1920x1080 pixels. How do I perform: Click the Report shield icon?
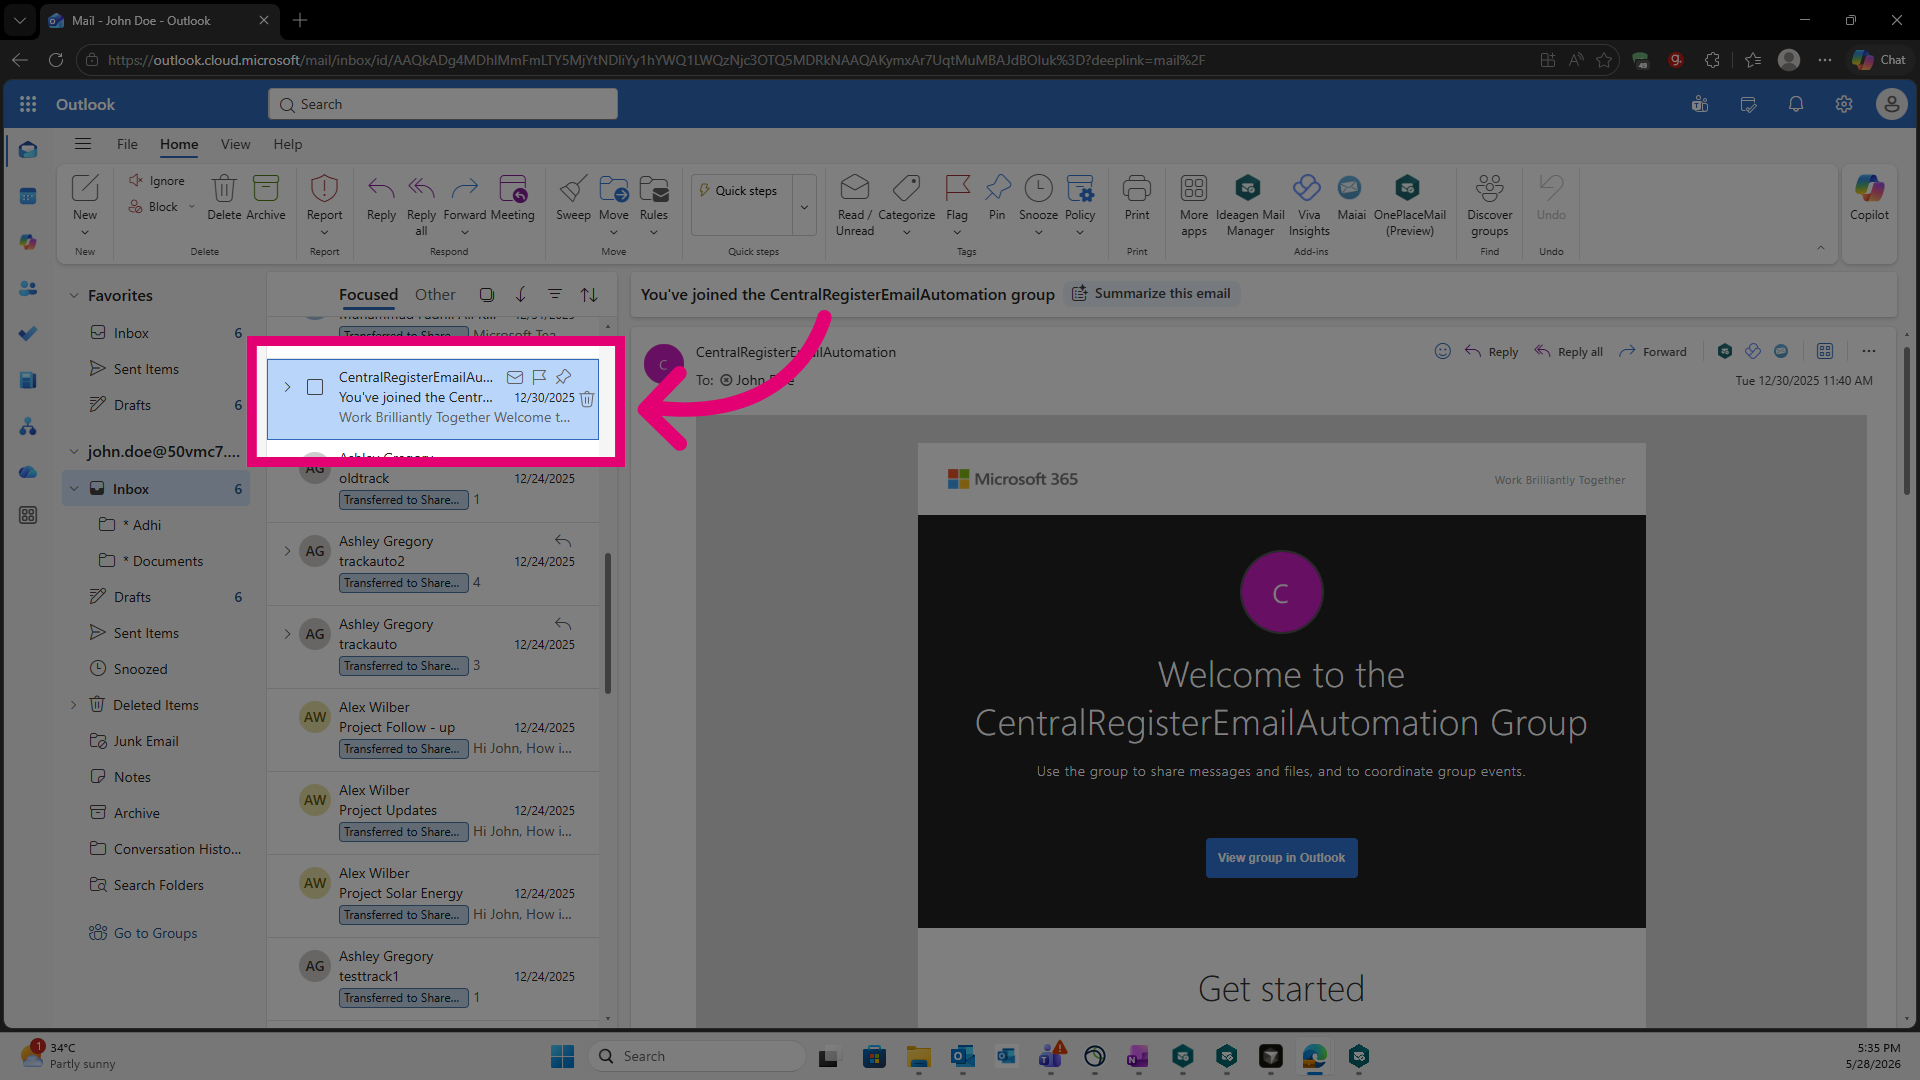pos(324,188)
